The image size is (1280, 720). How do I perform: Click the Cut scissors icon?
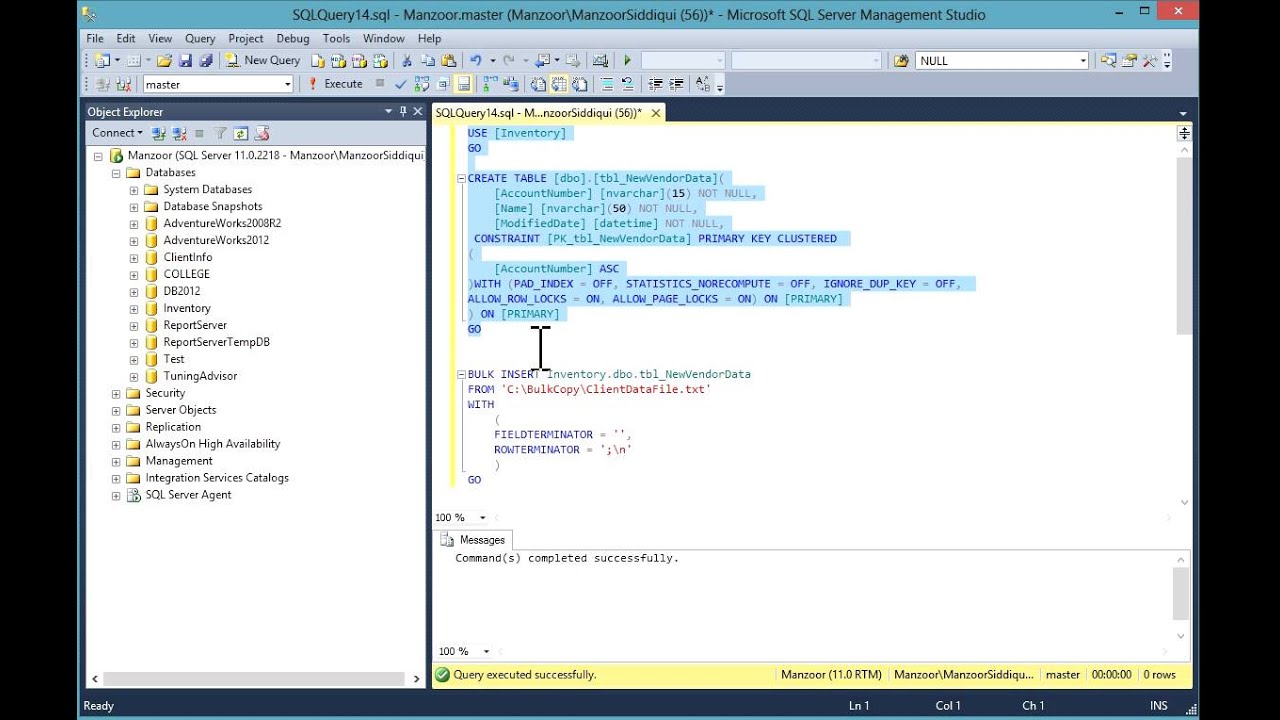[407, 61]
